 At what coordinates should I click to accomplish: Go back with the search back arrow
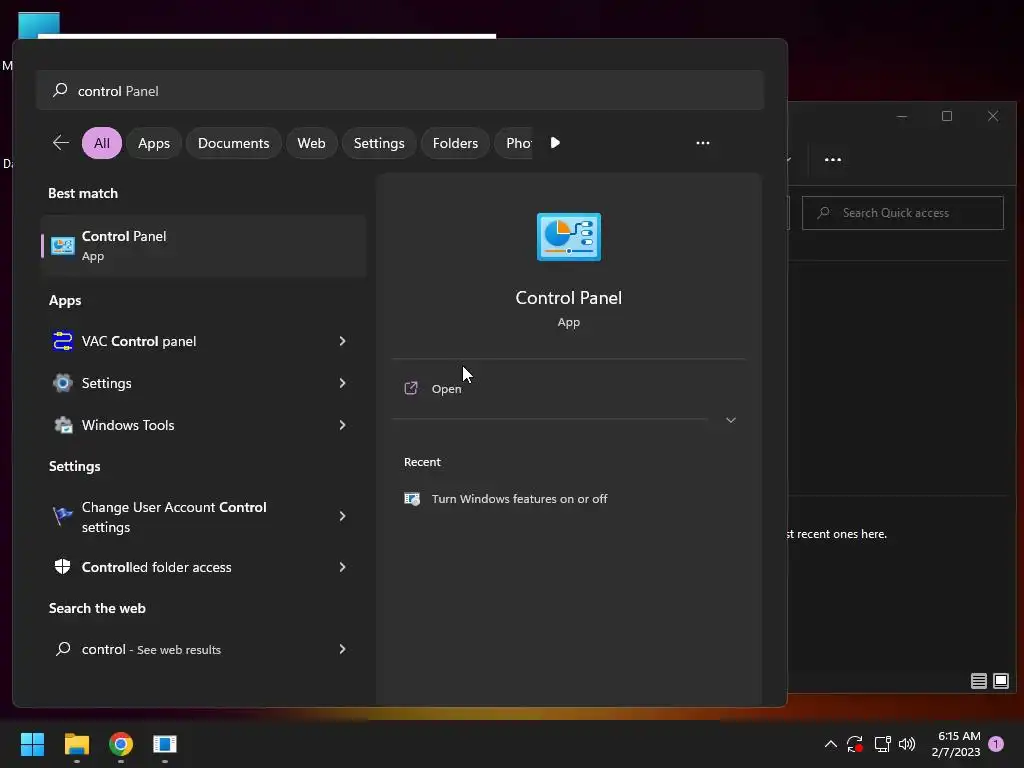tap(61, 143)
